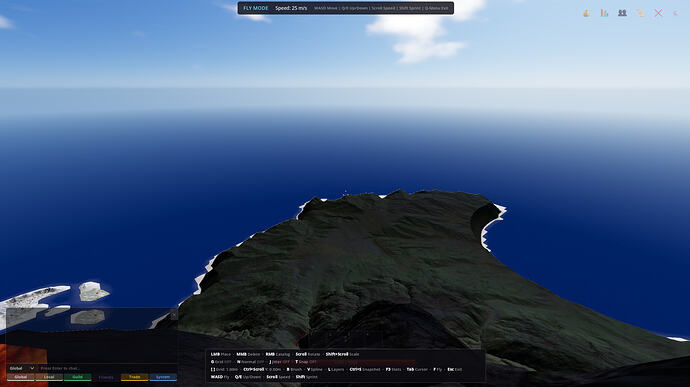690x387 pixels.
Task: Click the Shift Sprint hint in bottom panel
Action: 306,377
